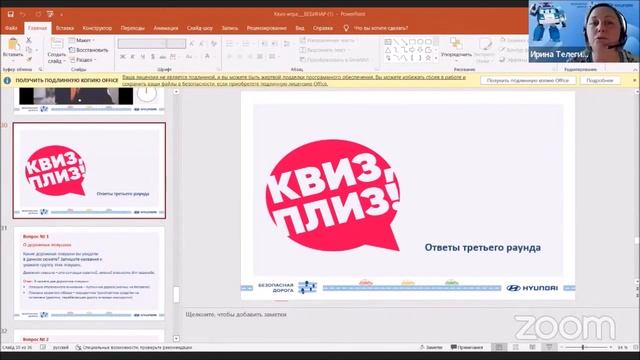Open the Примечания comments pane in the status bar
640x360 pixels.
(x=467, y=347)
